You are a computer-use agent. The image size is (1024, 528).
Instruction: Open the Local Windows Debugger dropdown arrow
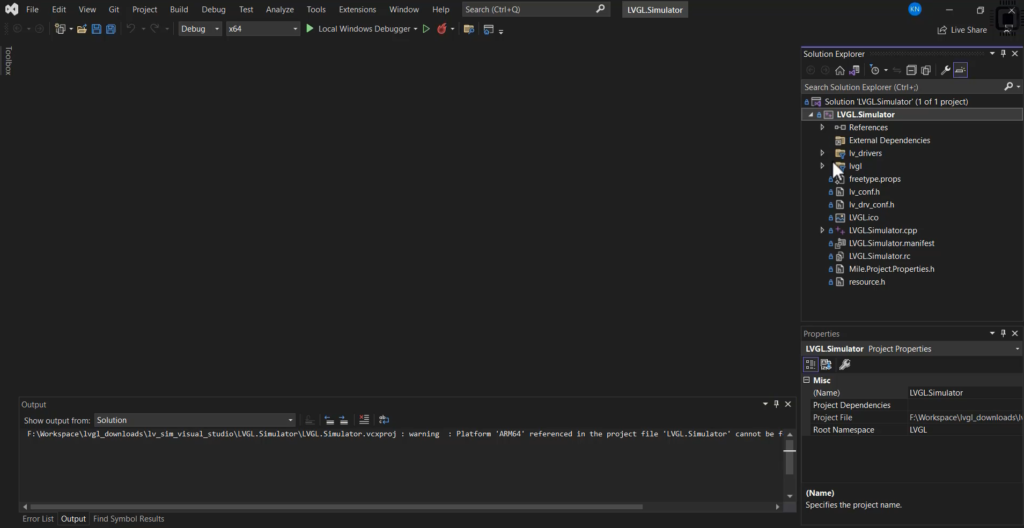coord(415,29)
